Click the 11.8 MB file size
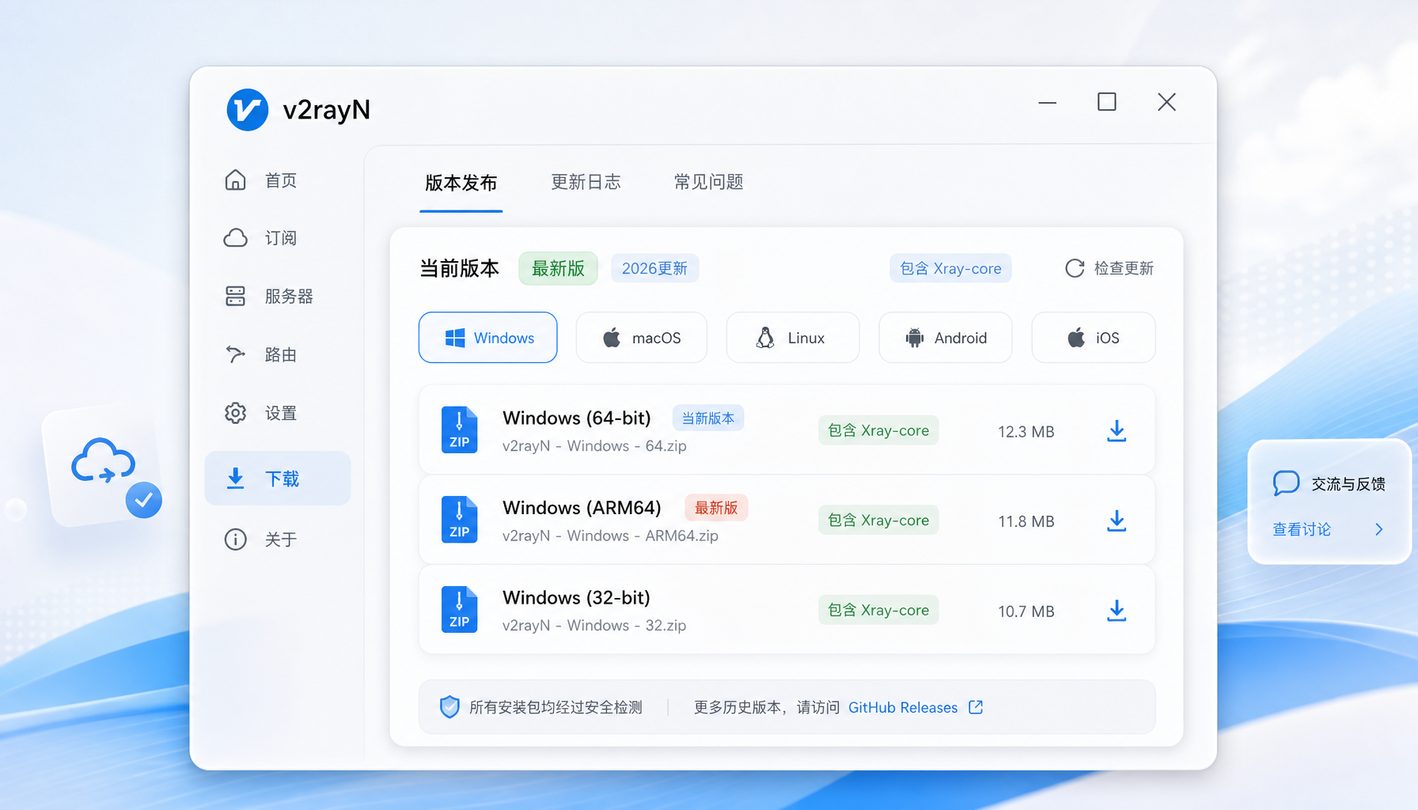 1026,521
